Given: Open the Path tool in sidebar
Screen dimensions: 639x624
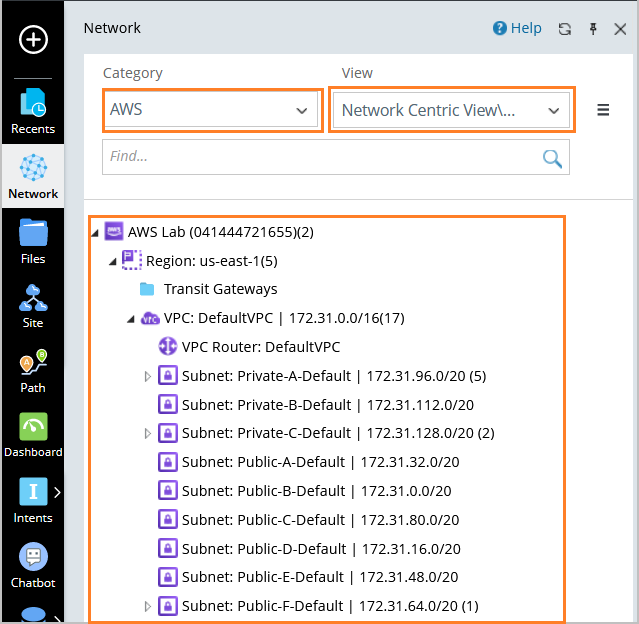Looking at the screenshot, I should pyautogui.click(x=33, y=371).
